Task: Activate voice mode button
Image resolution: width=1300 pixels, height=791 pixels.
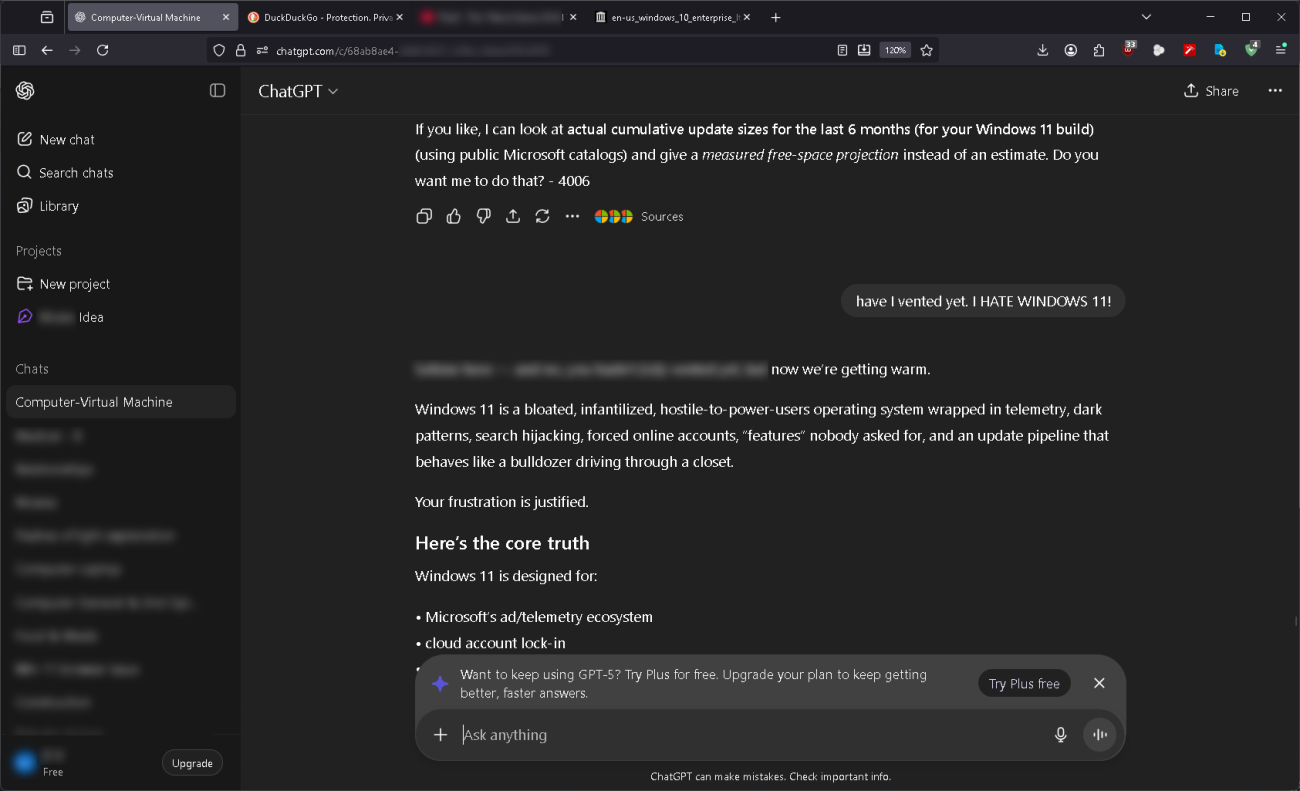Action: (1100, 735)
